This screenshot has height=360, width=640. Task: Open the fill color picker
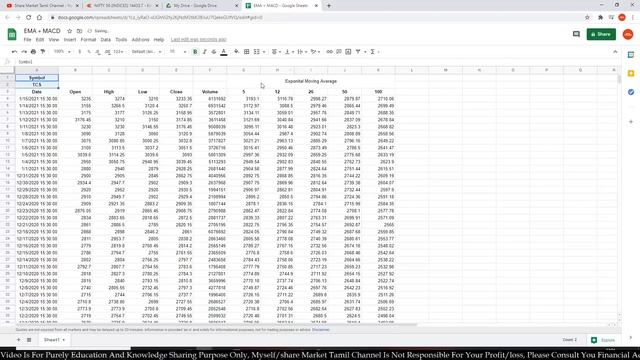click(237, 52)
